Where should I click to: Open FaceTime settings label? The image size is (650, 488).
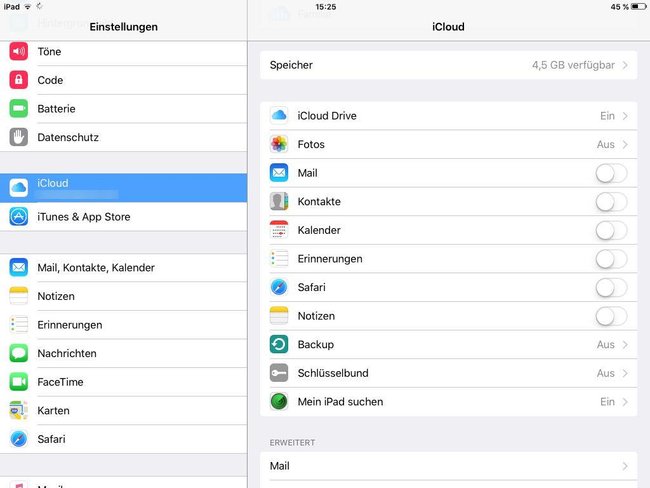point(60,382)
